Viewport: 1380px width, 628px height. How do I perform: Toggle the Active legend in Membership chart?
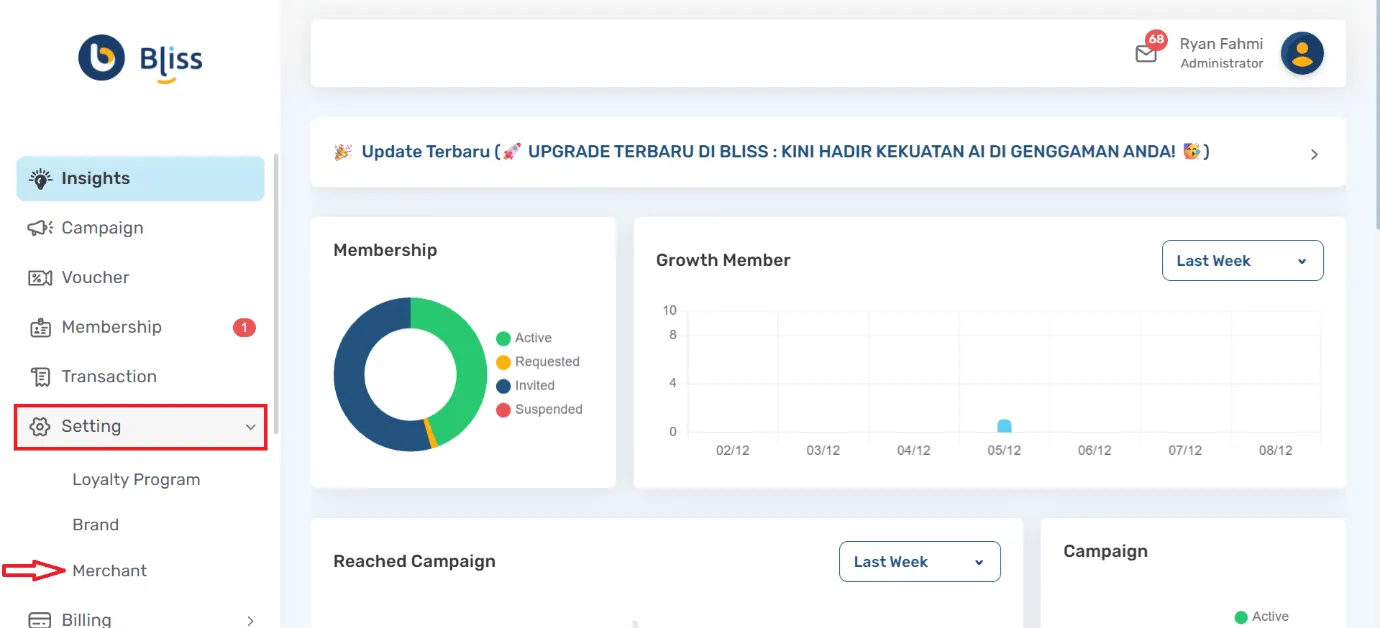coord(524,338)
